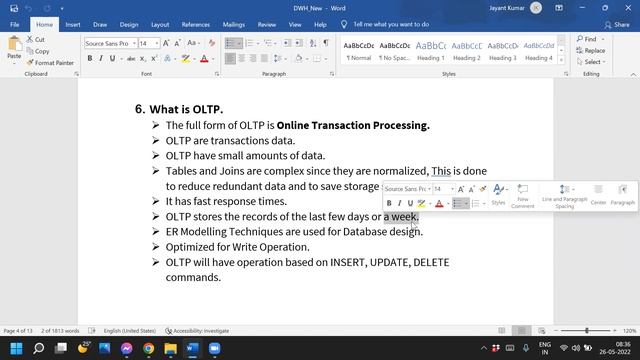This screenshot has height=360, width=640.
Task: Click the Share button
Action: [x=617, y=24]
